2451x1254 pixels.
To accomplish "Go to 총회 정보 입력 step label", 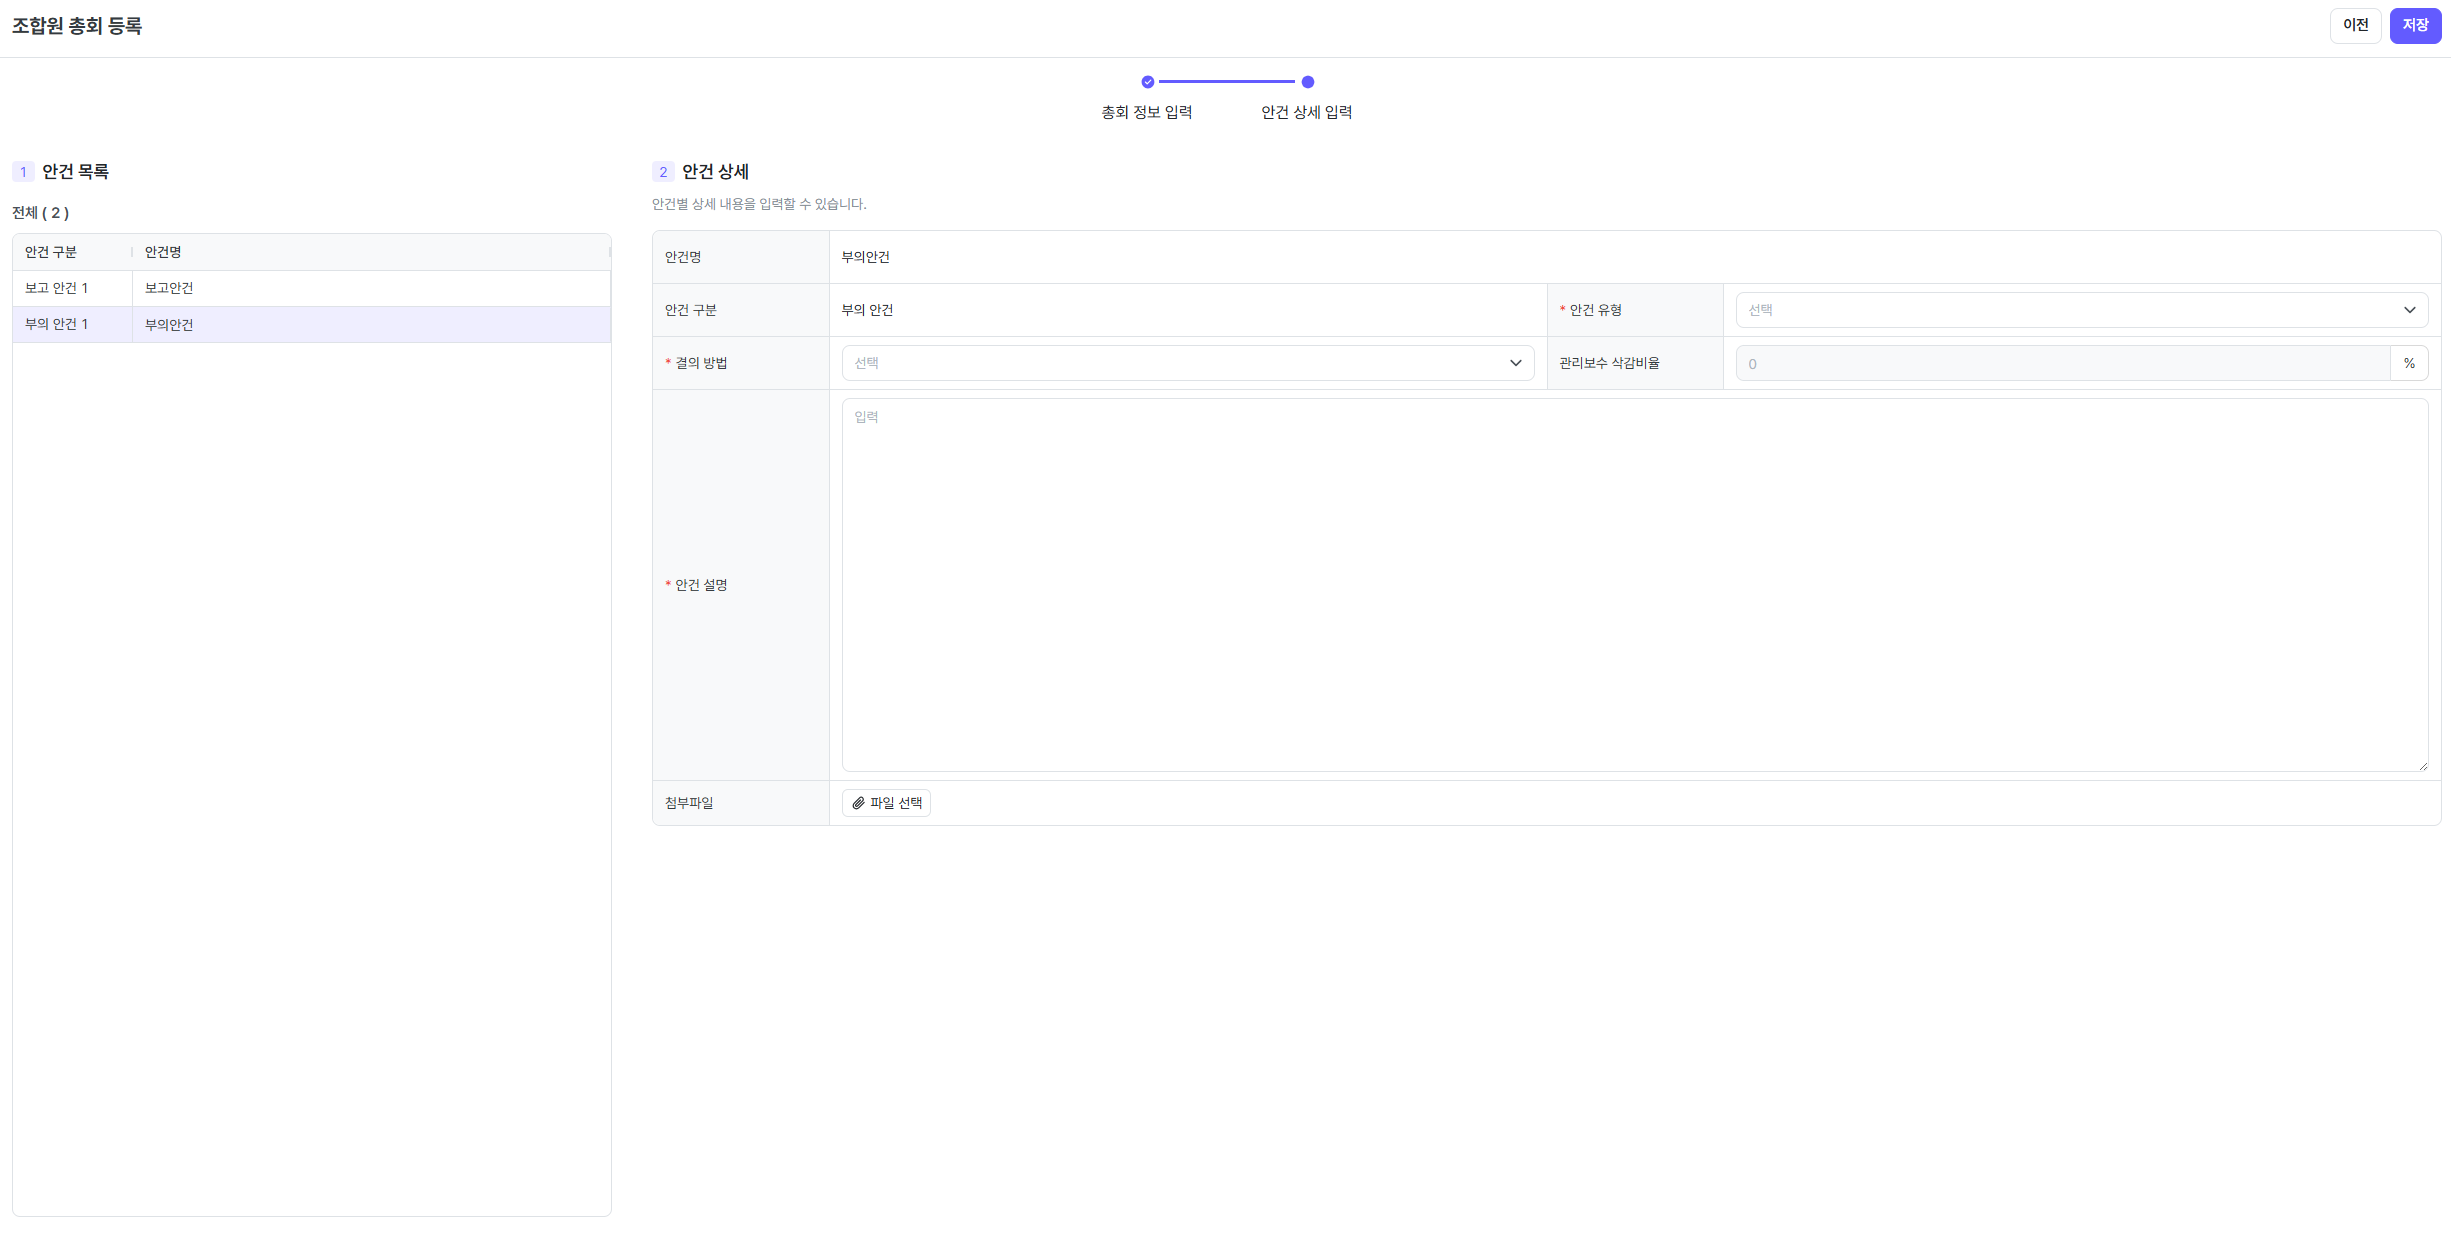I will tap(1146, 112).
